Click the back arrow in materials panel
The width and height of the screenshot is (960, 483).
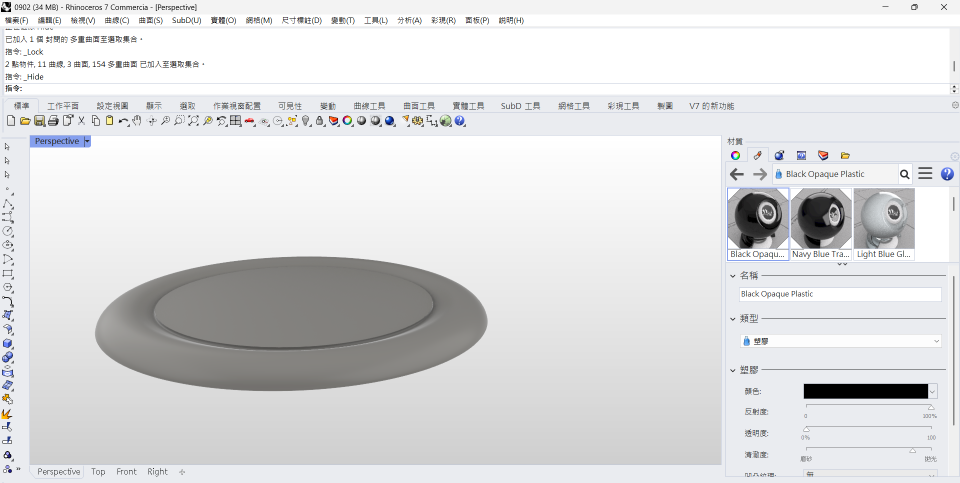(737, 174)
